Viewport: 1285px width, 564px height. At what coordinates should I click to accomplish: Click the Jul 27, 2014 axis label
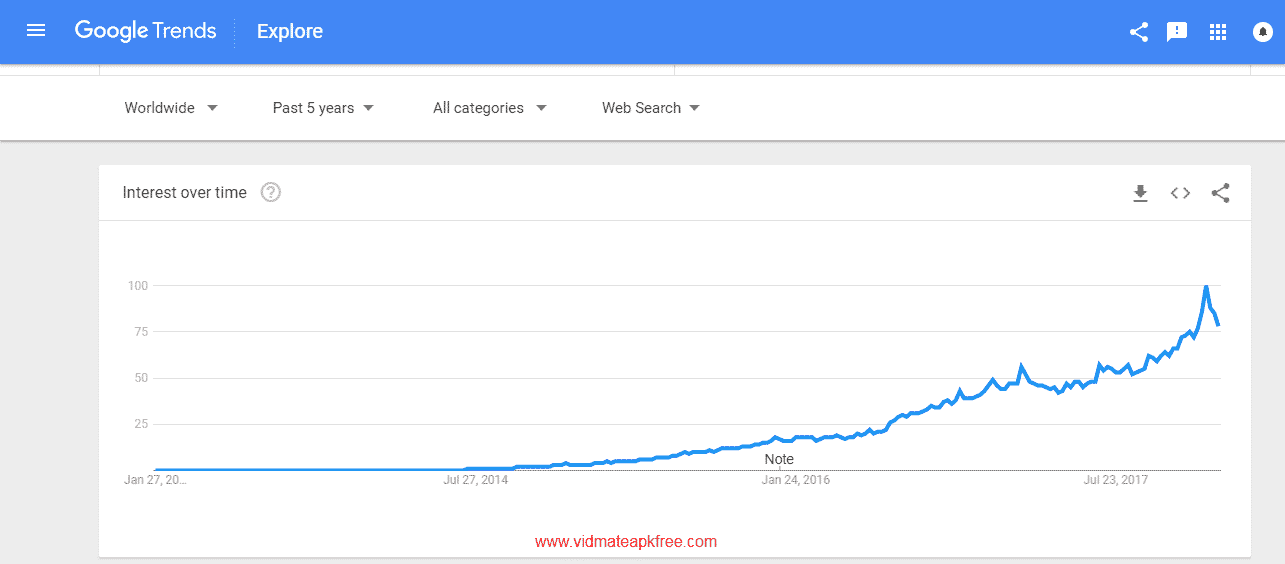point(475,480)
